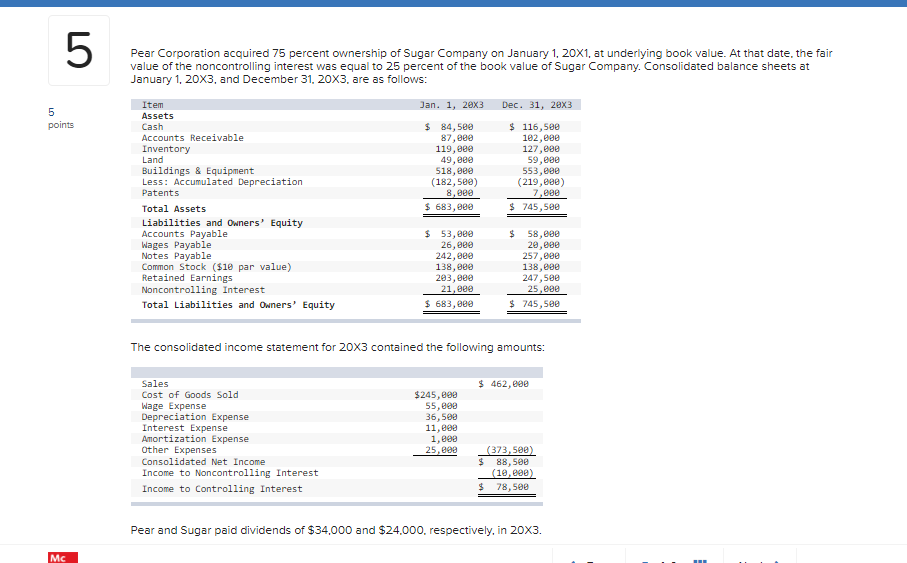The image size is (907, 563).
Task: Click Cash value $ 84,500
Action: coord(449,127)
